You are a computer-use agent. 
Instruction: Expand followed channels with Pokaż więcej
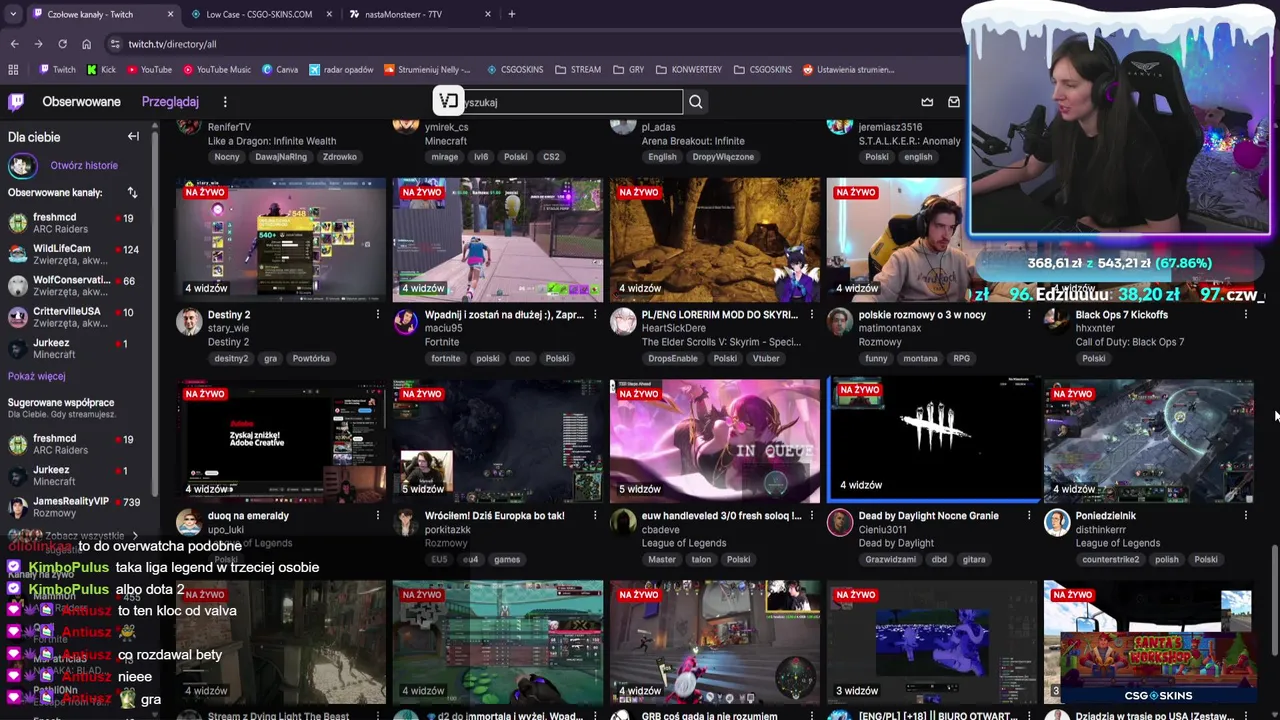point(37,376)
